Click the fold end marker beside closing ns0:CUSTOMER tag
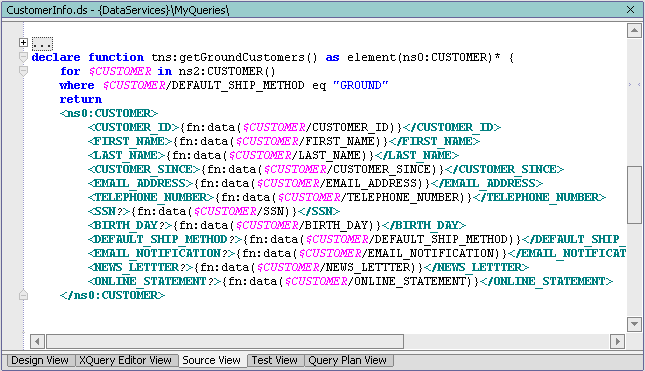645x371 pixels. (x=23, y=295)
